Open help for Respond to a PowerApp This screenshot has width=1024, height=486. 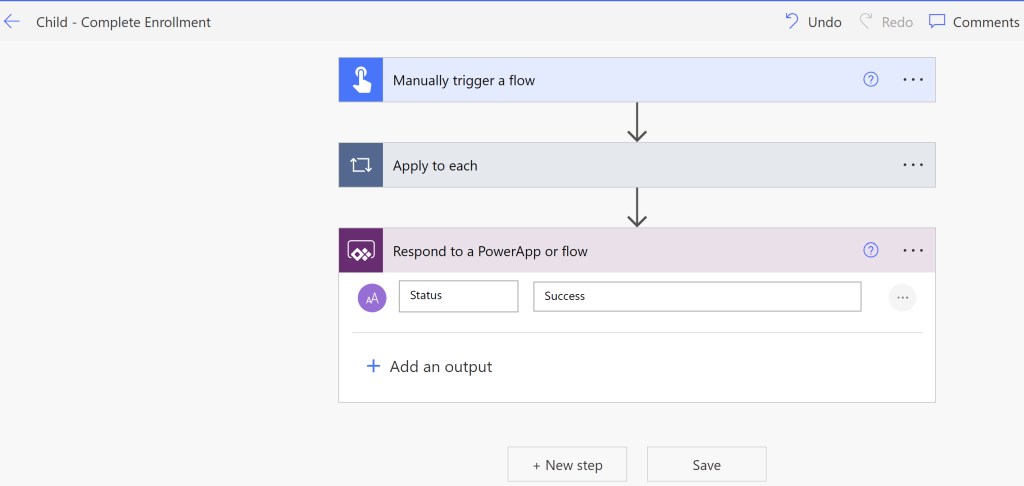[x=870, y=250]
